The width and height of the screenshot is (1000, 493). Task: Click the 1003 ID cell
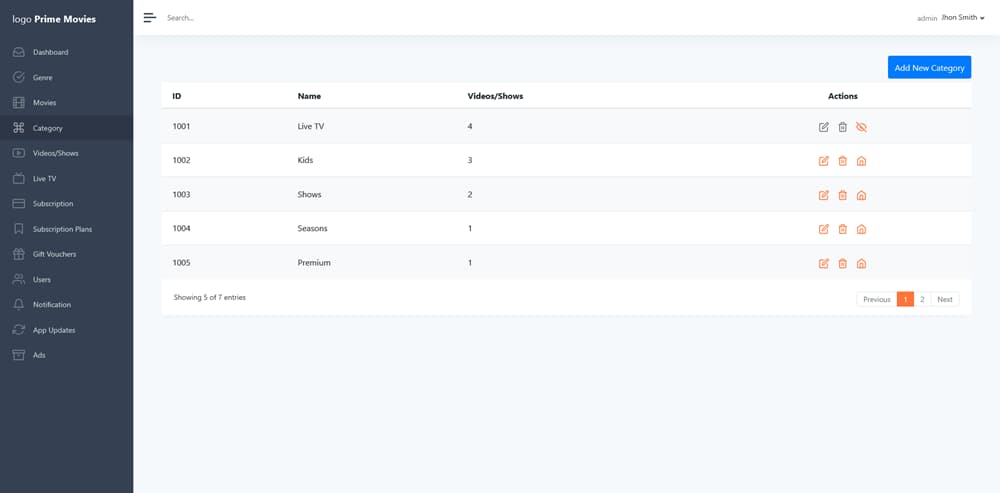pos(181,195)
